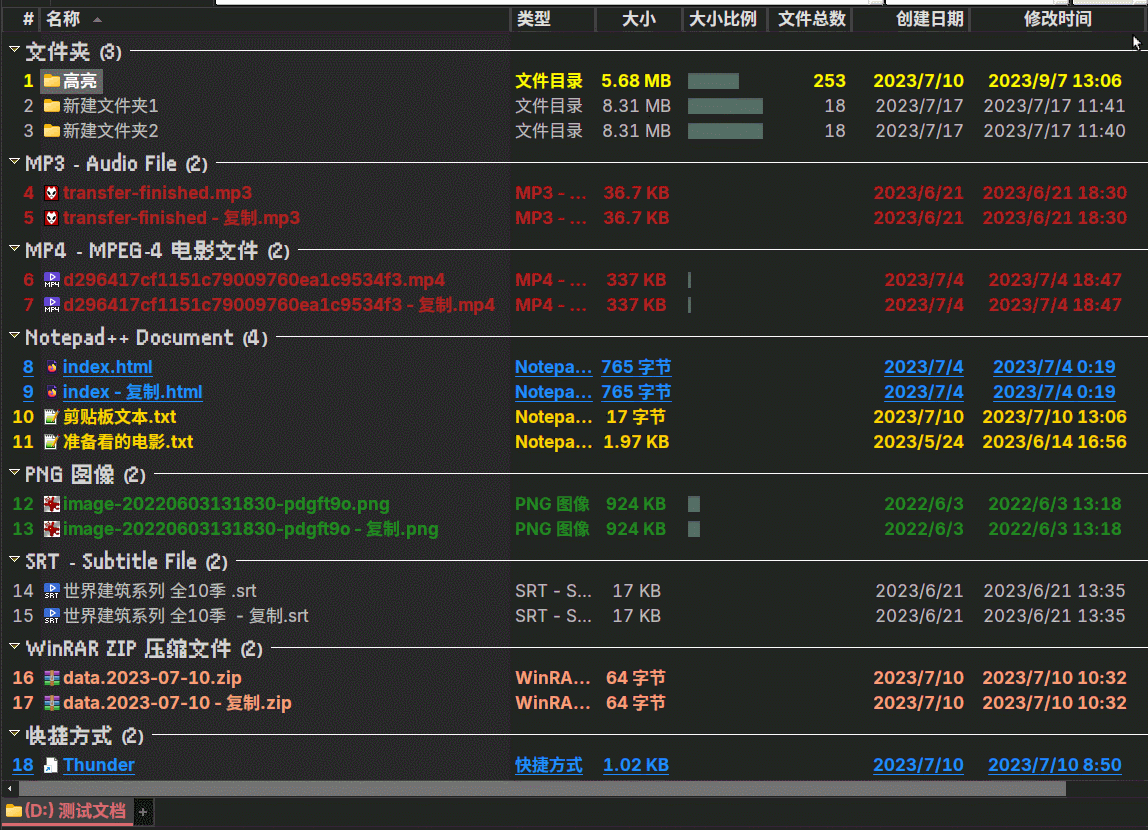Collapse the 文件夹 (3) group
The image size is (1148, 830).
pos(12,47)
